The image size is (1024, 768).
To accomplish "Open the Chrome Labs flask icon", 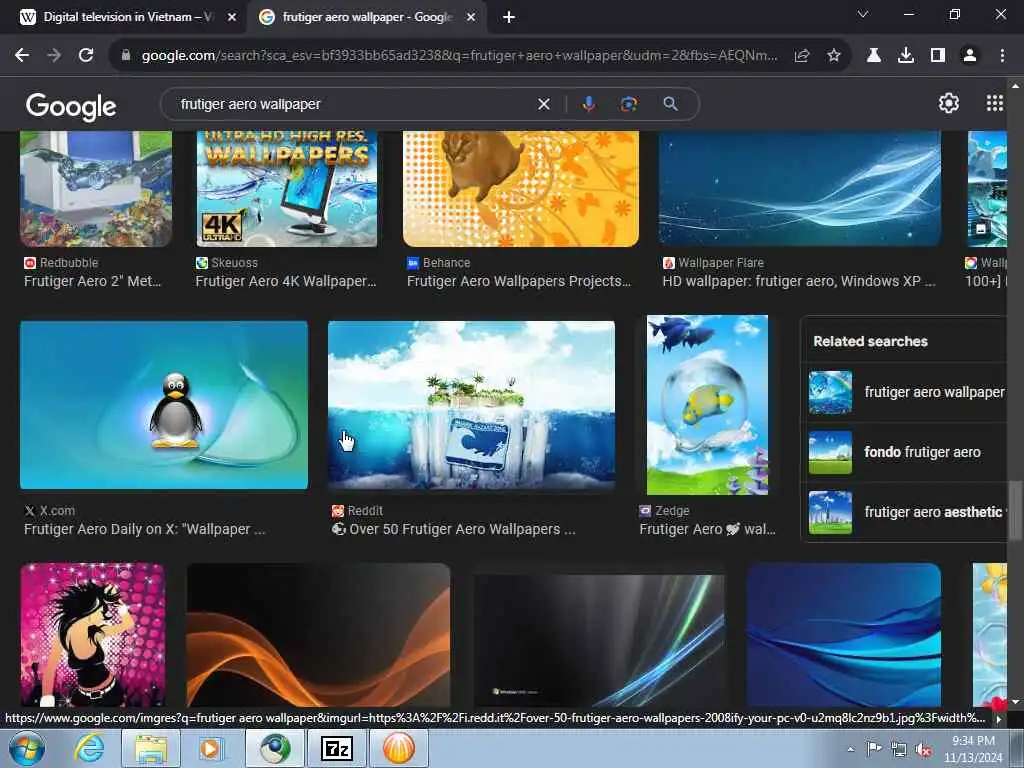I will pyautogui.click(x=874, y=56).
